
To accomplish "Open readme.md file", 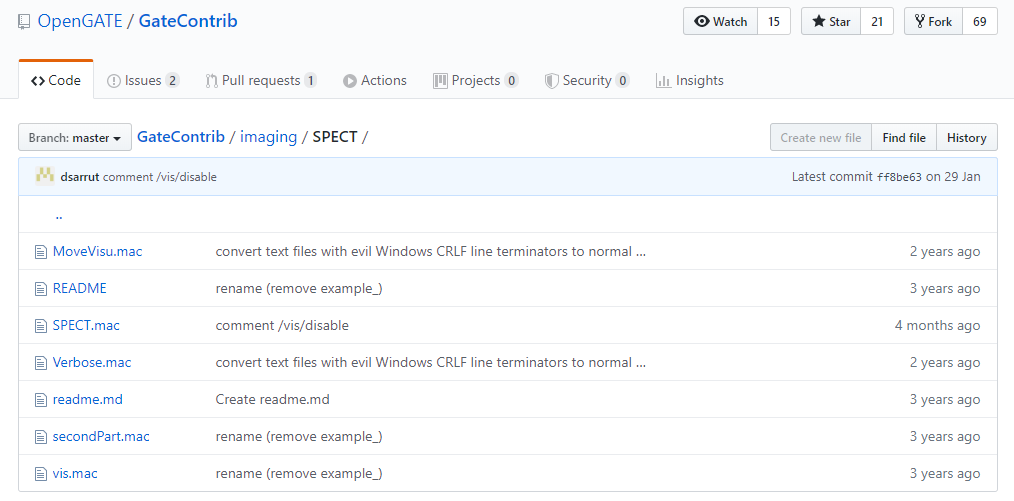I will 88,400.
